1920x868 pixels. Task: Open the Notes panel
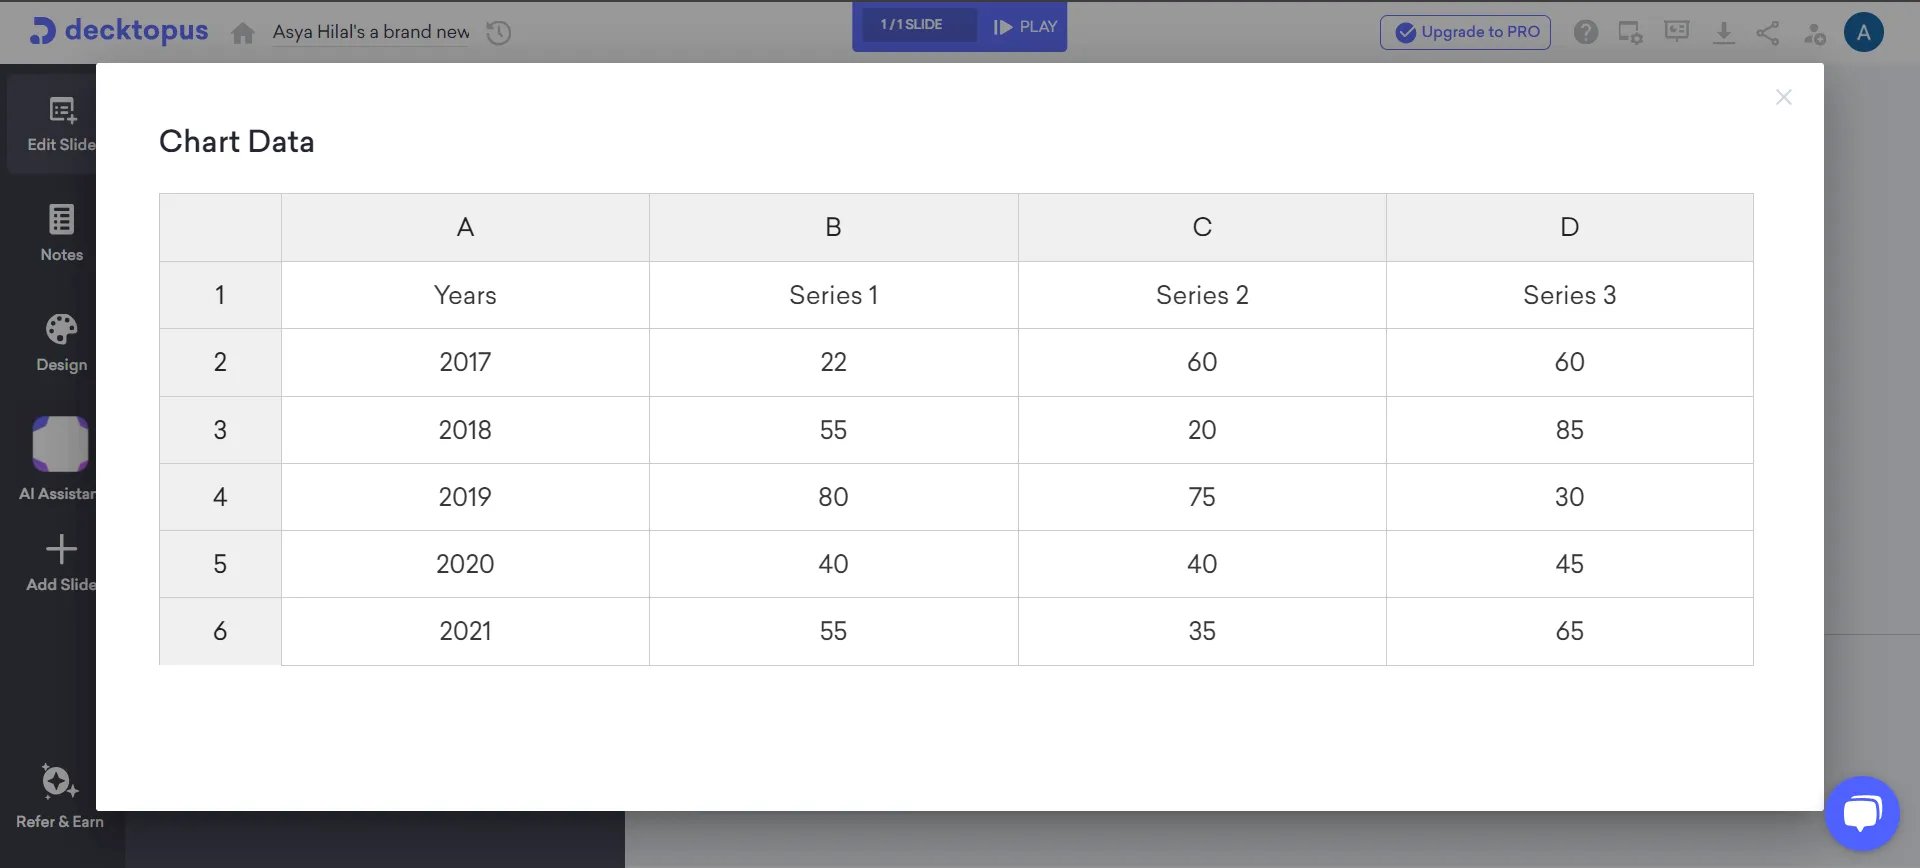pyautogui.click(x=61, y=232)
